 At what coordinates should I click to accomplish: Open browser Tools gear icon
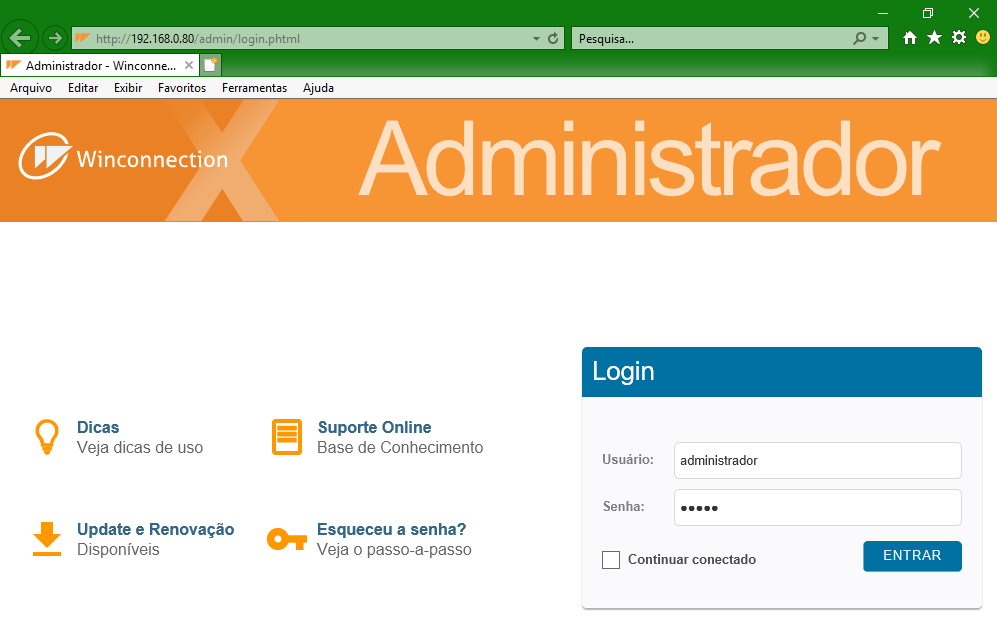pos(959,38)
